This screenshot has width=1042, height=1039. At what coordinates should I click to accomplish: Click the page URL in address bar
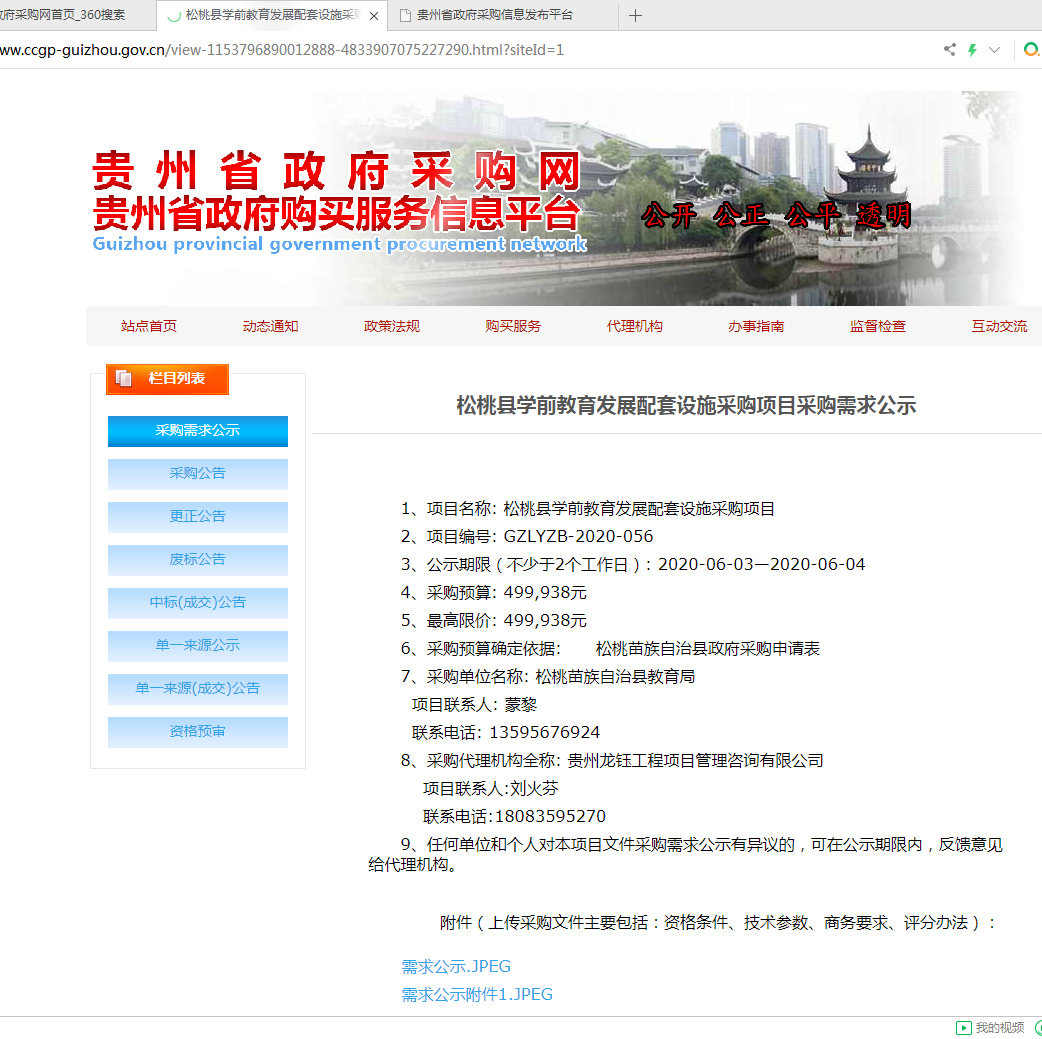point(282,50)
